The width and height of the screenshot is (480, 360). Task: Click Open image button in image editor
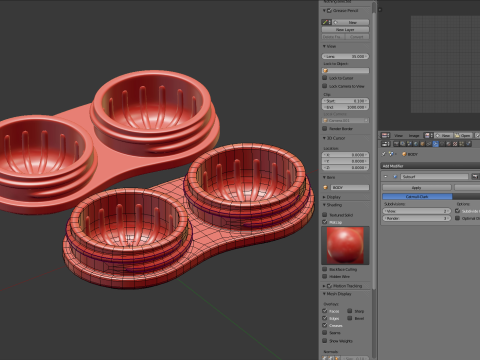pos(463,135)
